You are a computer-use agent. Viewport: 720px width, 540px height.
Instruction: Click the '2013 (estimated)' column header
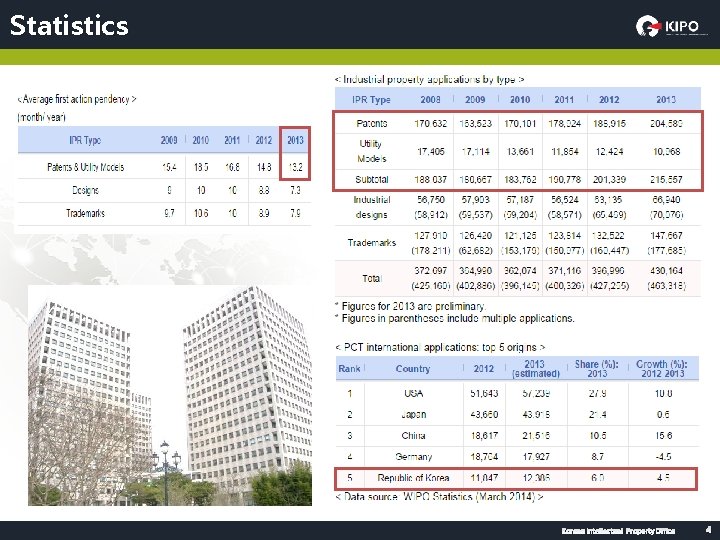[x=535, y=369]
